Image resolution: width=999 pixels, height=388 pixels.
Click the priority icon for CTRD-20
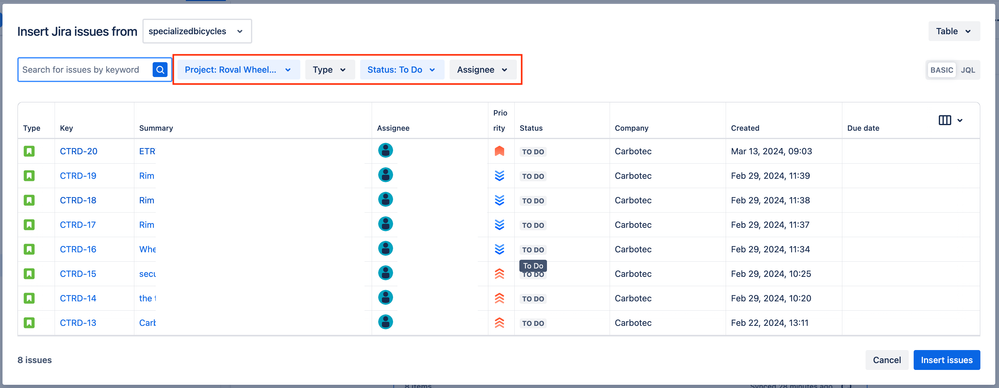500,152
